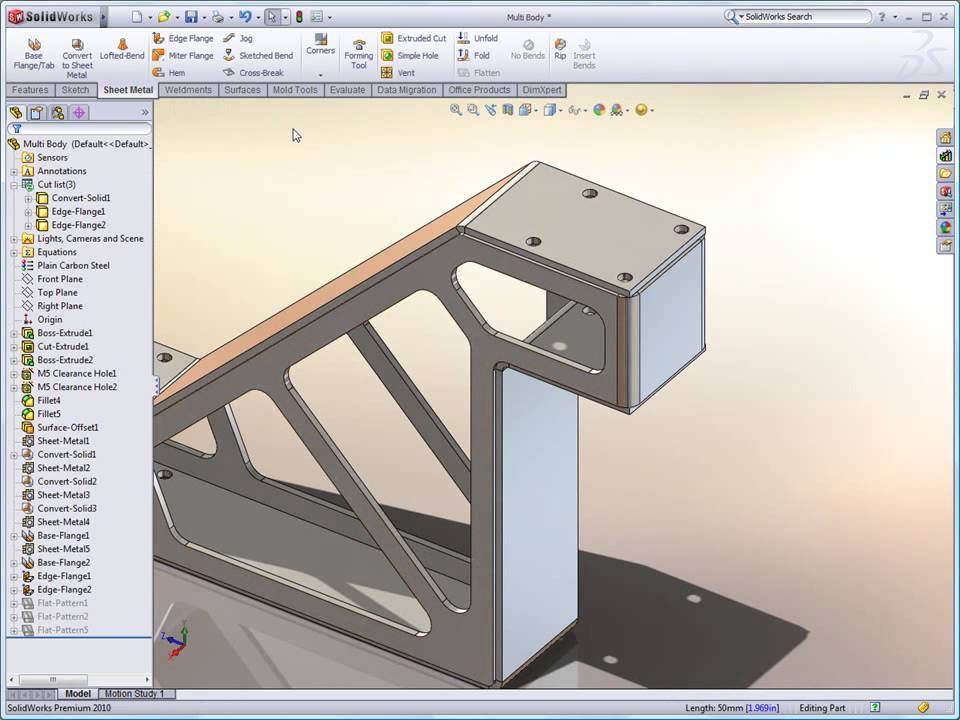Choose the Extruded Cut tool
Image resolution: width=960 pixels, height=720 pixels.
(413, 38)
